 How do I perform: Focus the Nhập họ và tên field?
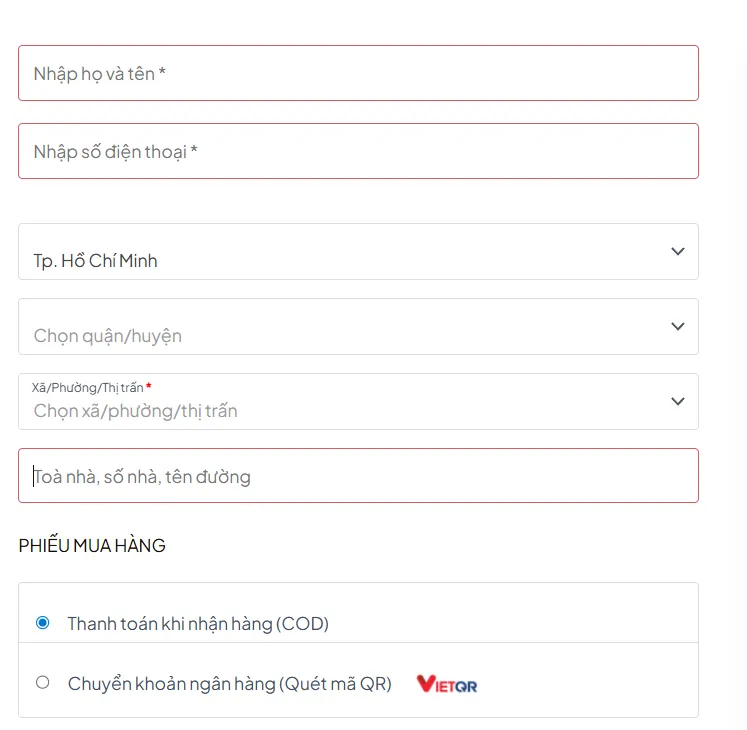358,73
